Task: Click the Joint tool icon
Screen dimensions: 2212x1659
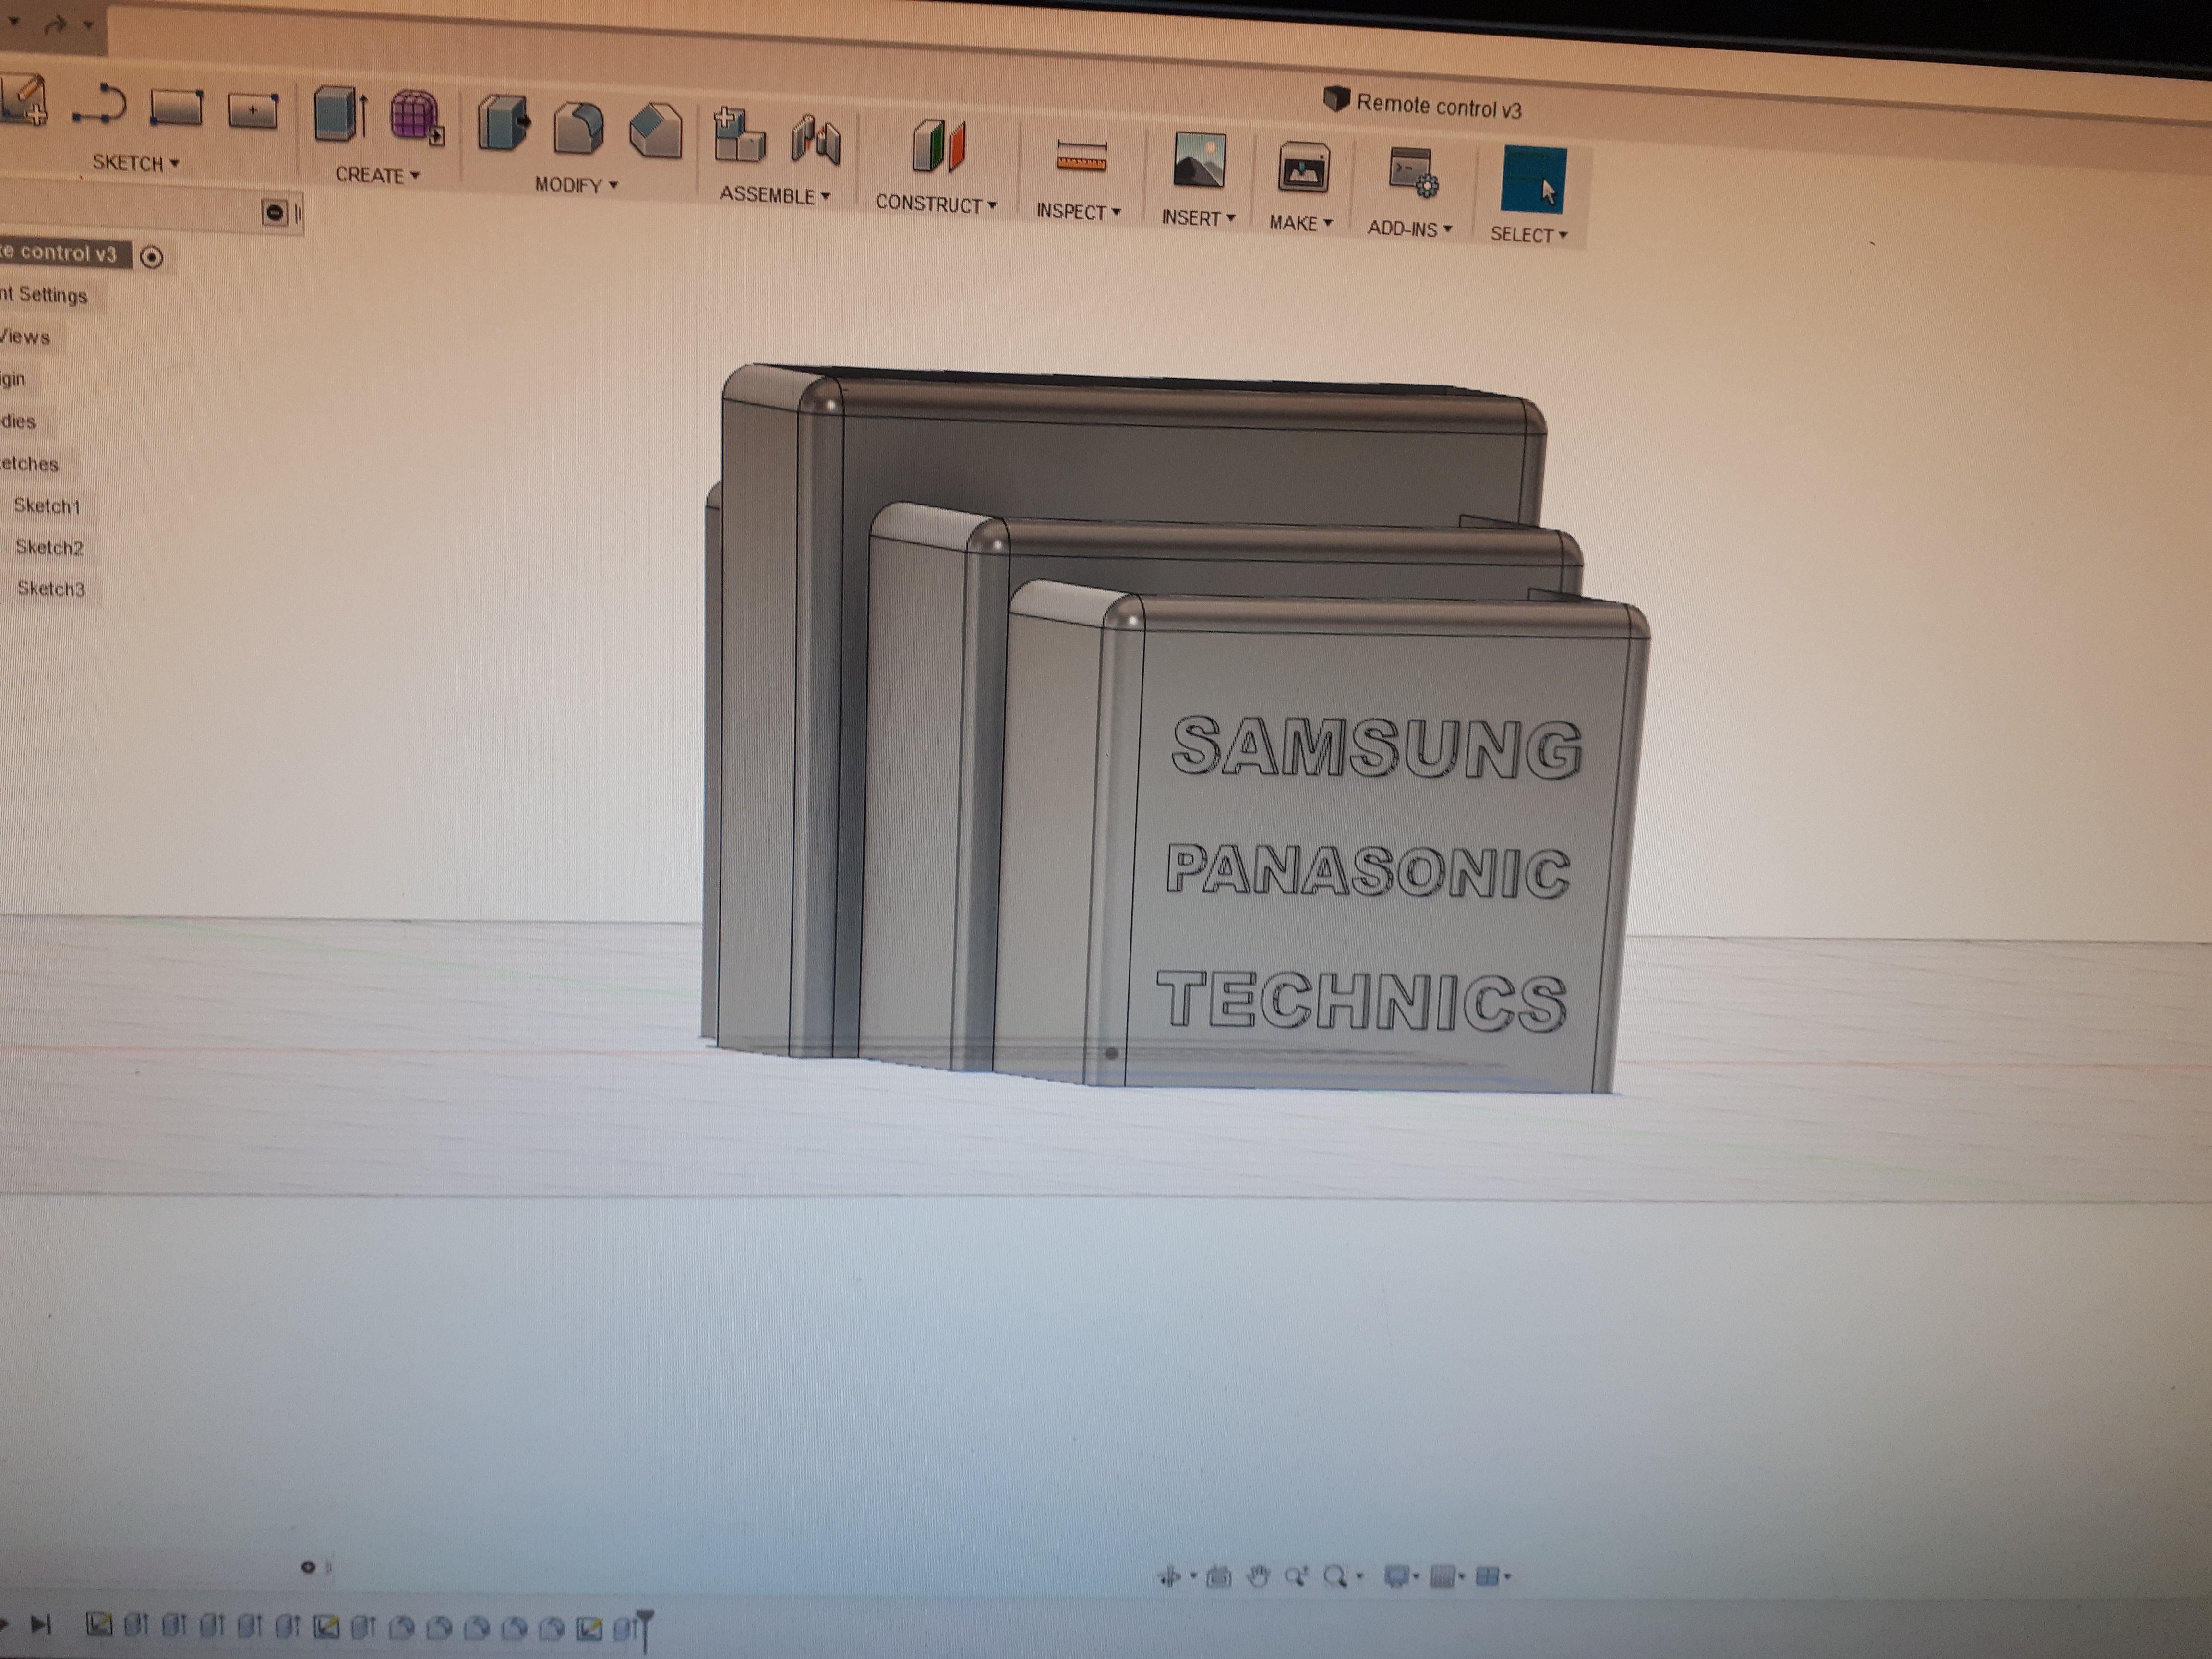Action: click(816, 140)
